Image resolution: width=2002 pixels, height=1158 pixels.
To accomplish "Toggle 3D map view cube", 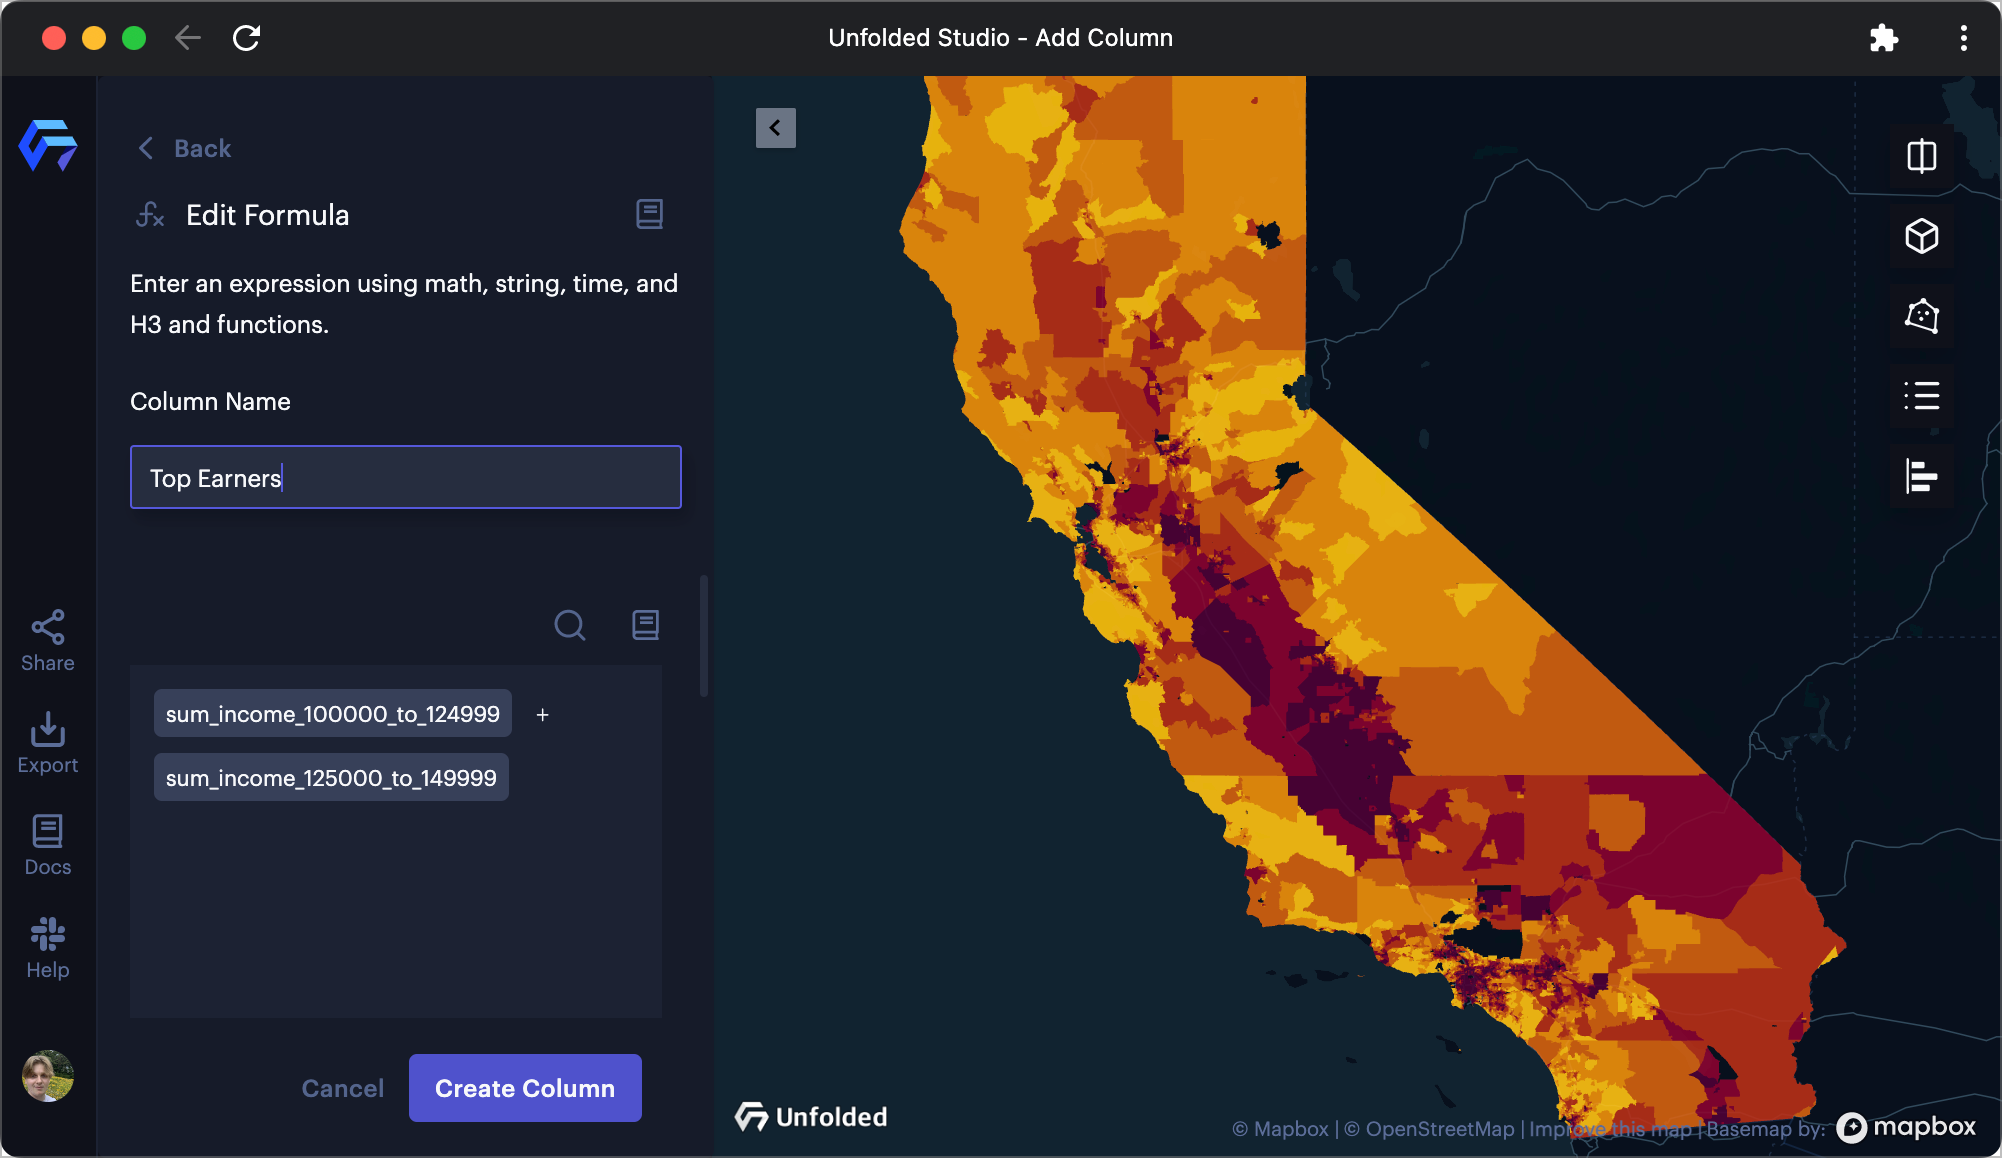I will coord(1921,237).
